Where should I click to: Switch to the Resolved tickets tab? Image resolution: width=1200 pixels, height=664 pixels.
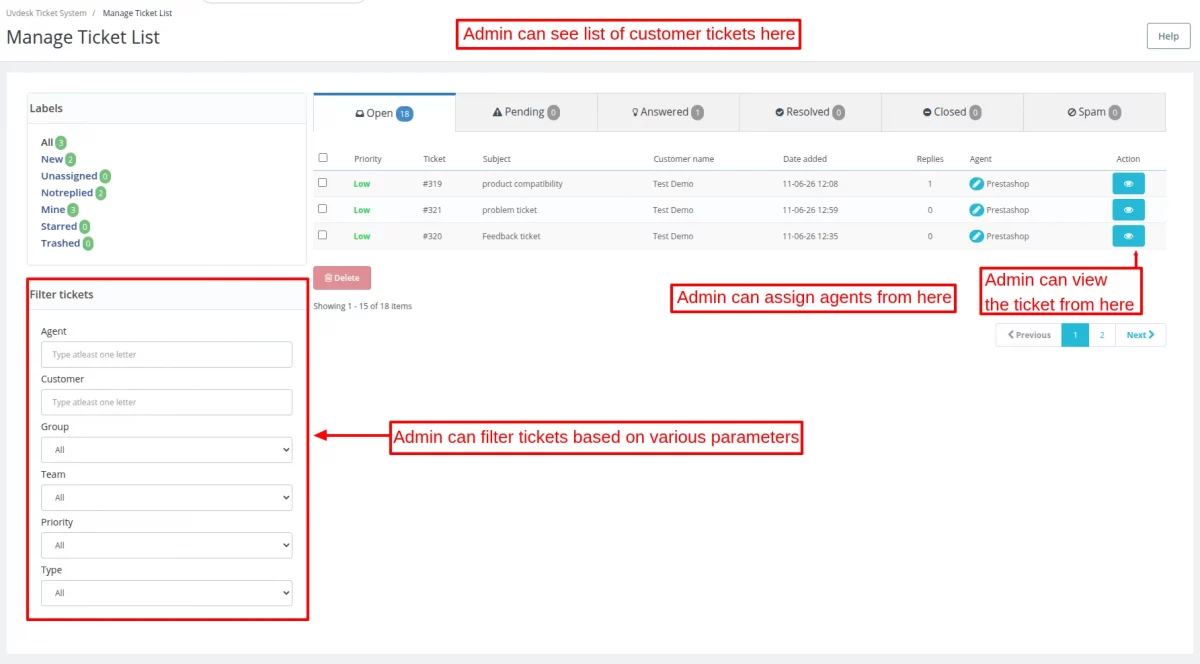click(810, 112)
